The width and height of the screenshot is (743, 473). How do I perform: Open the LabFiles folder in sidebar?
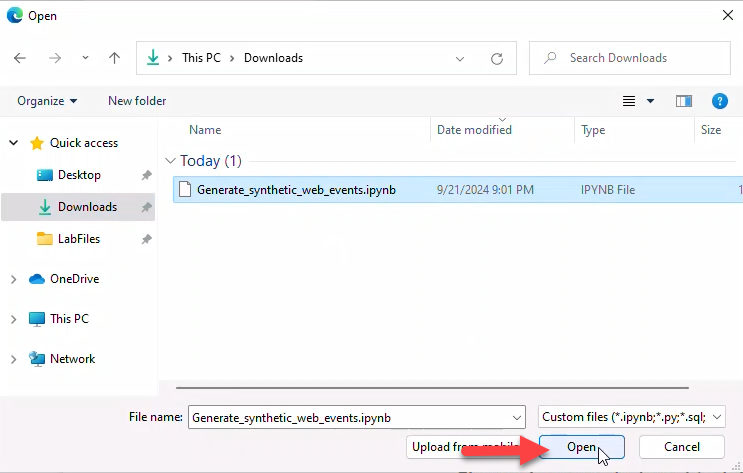click(x=78, y=239)
